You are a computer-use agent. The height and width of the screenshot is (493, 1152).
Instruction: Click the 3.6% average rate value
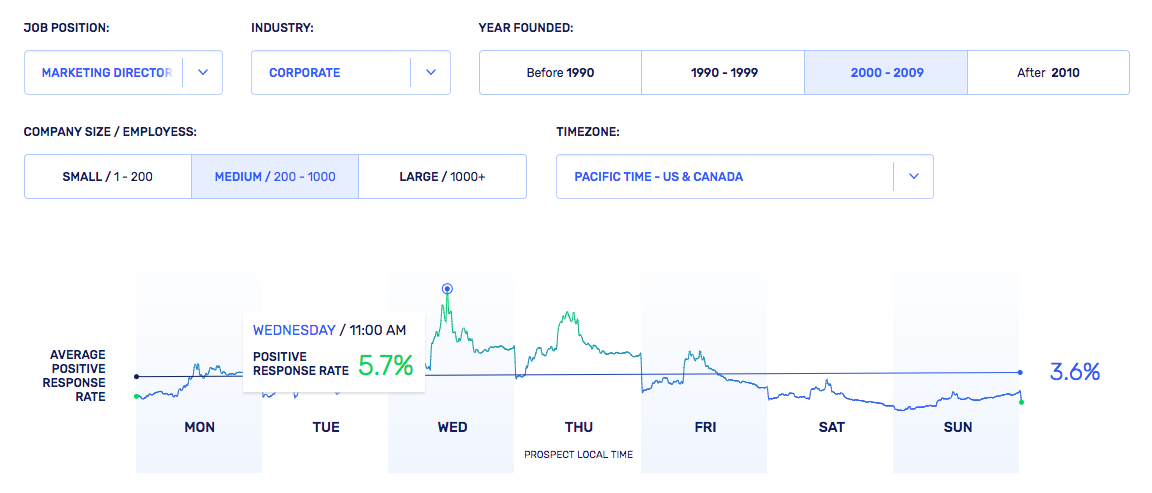pos(1074,372)
